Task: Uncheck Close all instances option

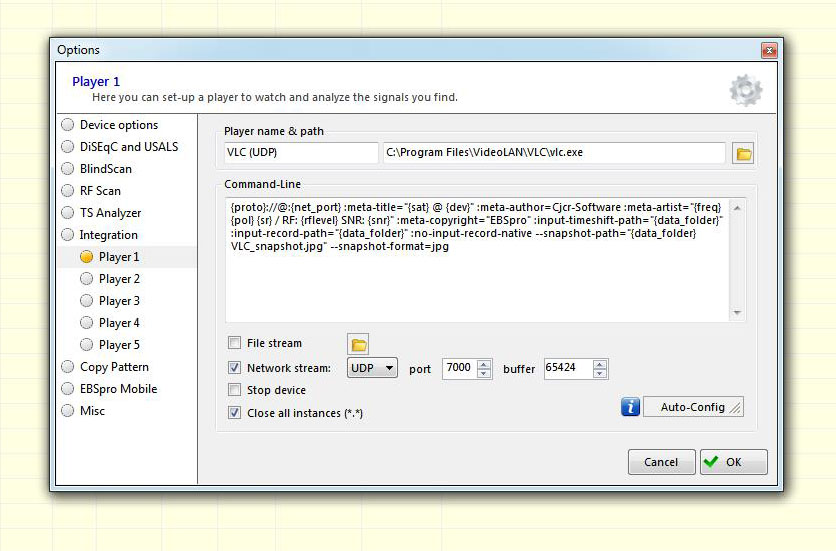Action: [234, 412]
